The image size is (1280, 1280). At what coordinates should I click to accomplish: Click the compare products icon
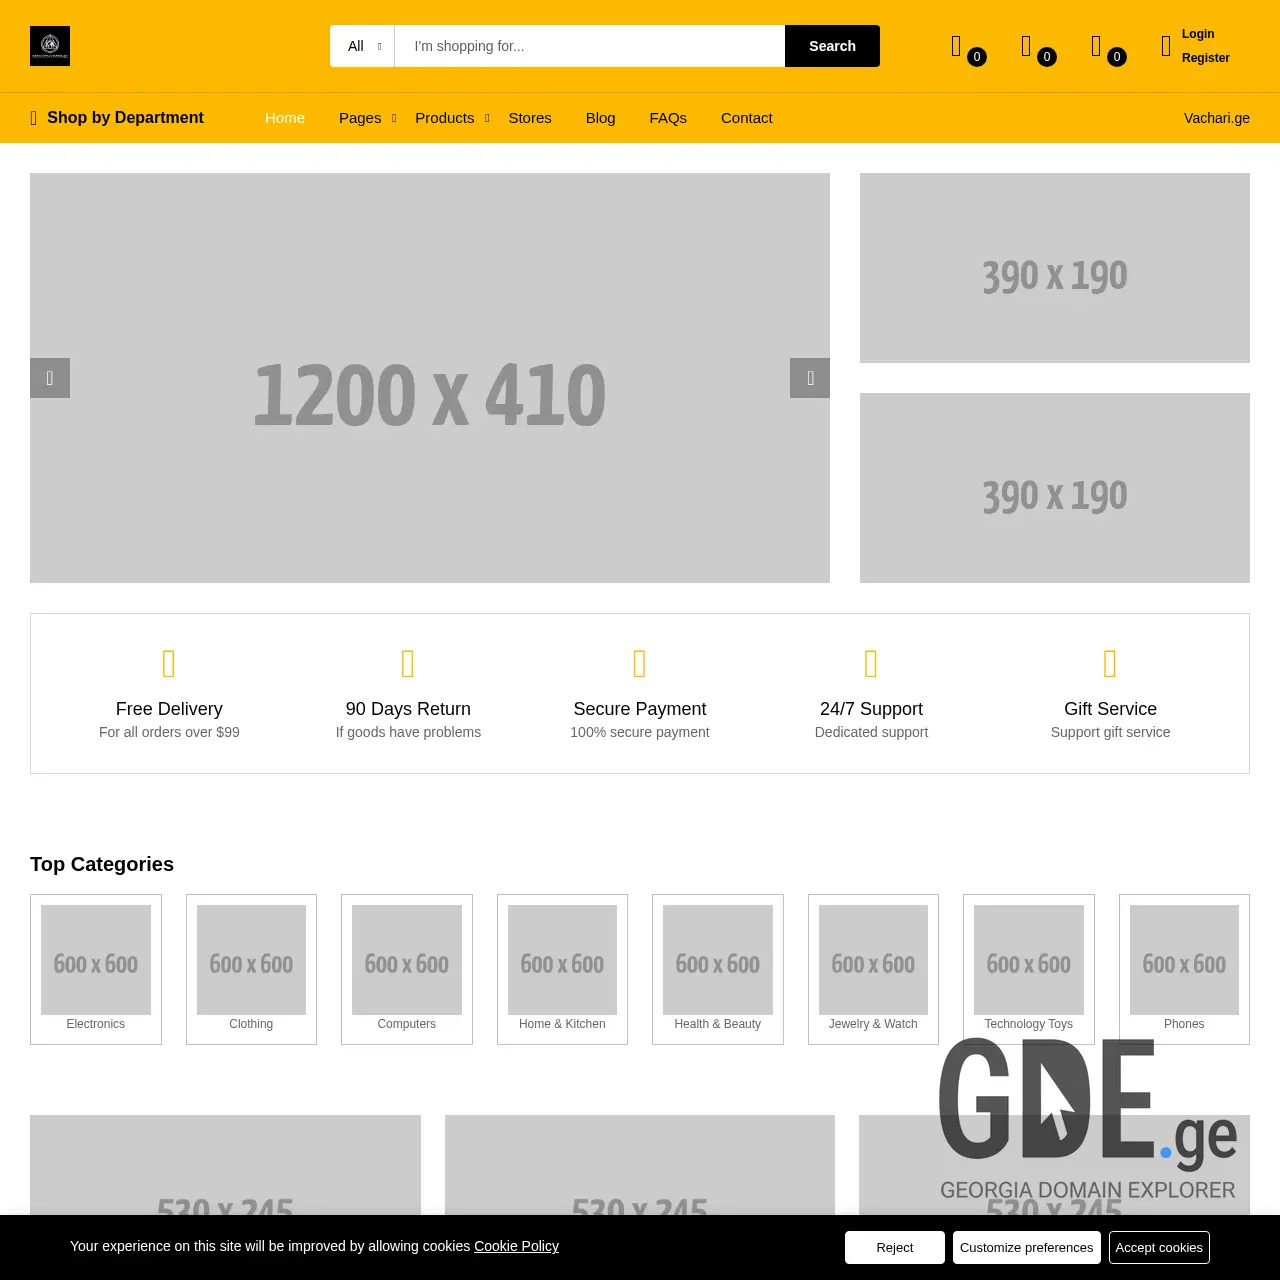pos(954,45)
